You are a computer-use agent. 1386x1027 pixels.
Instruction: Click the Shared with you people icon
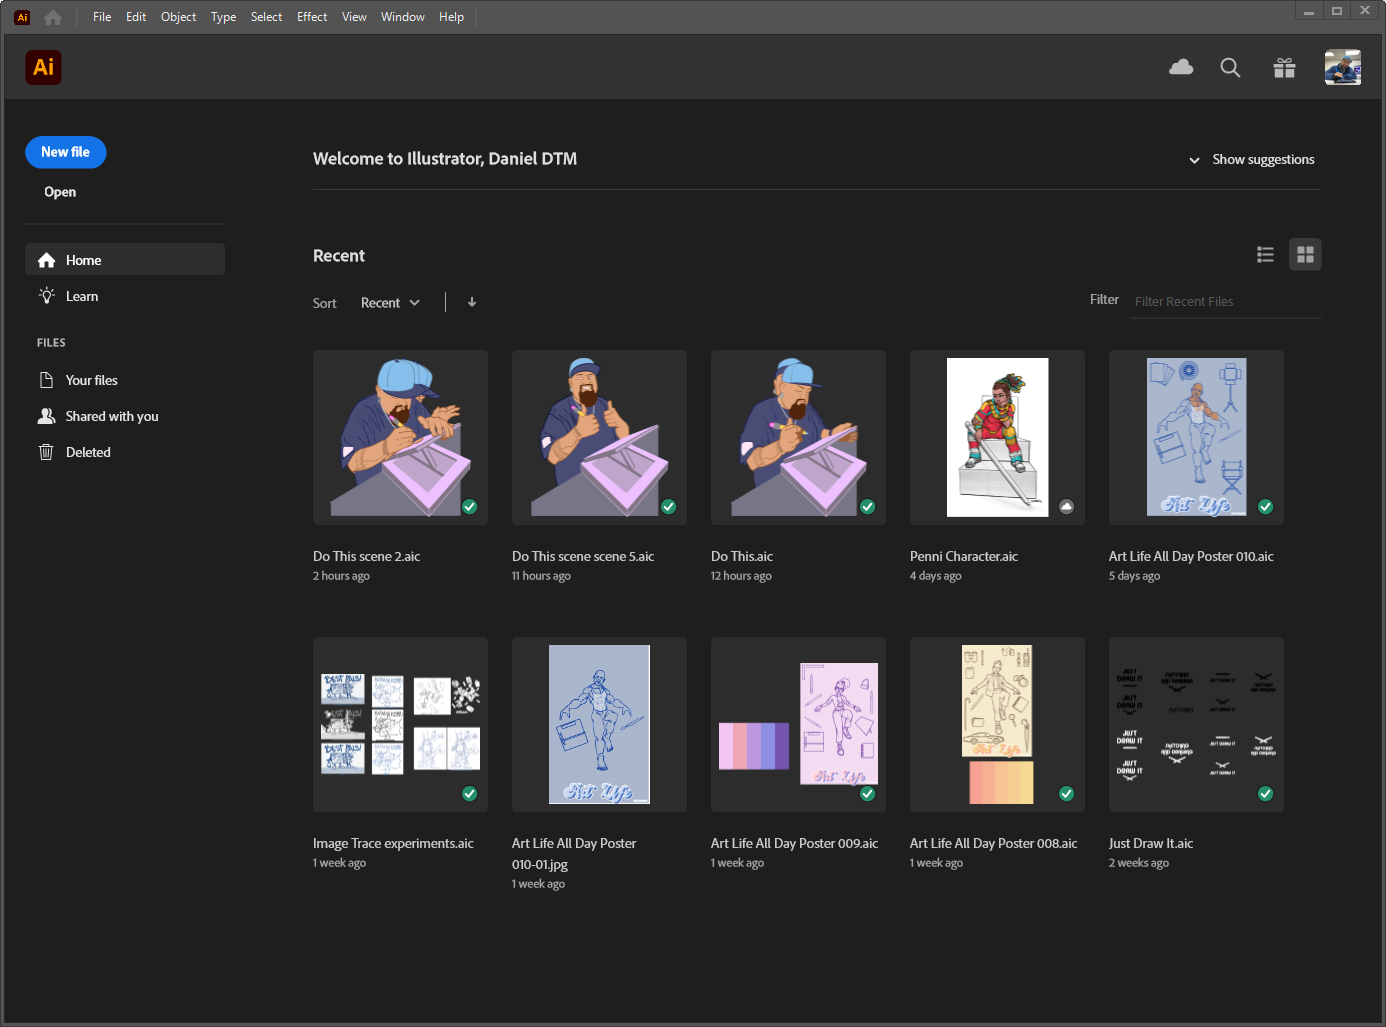click(x=46, y=416)
